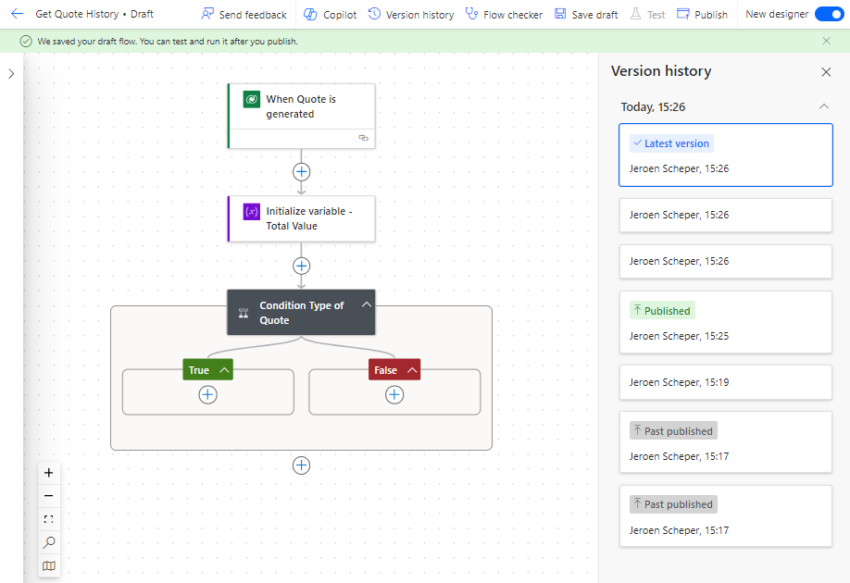Save the draft flow

click(x=586, y=14)
